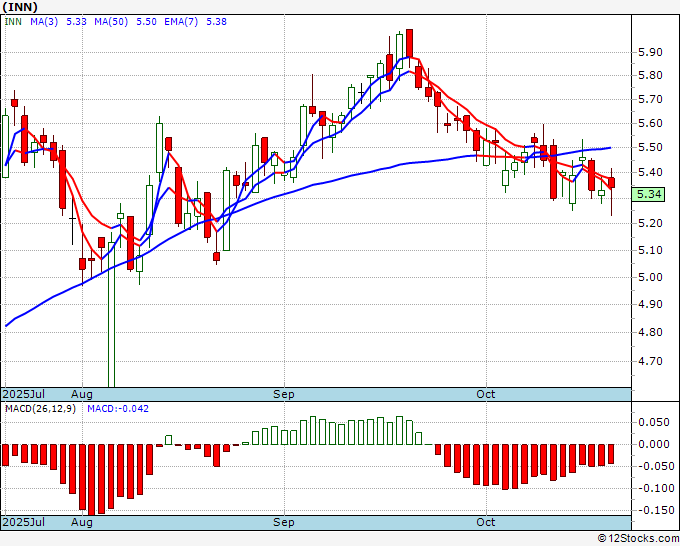Viewport: 680px width, 546px height.
Task: Click Sep on price chart time axis
Action: (x=284, y=394)
